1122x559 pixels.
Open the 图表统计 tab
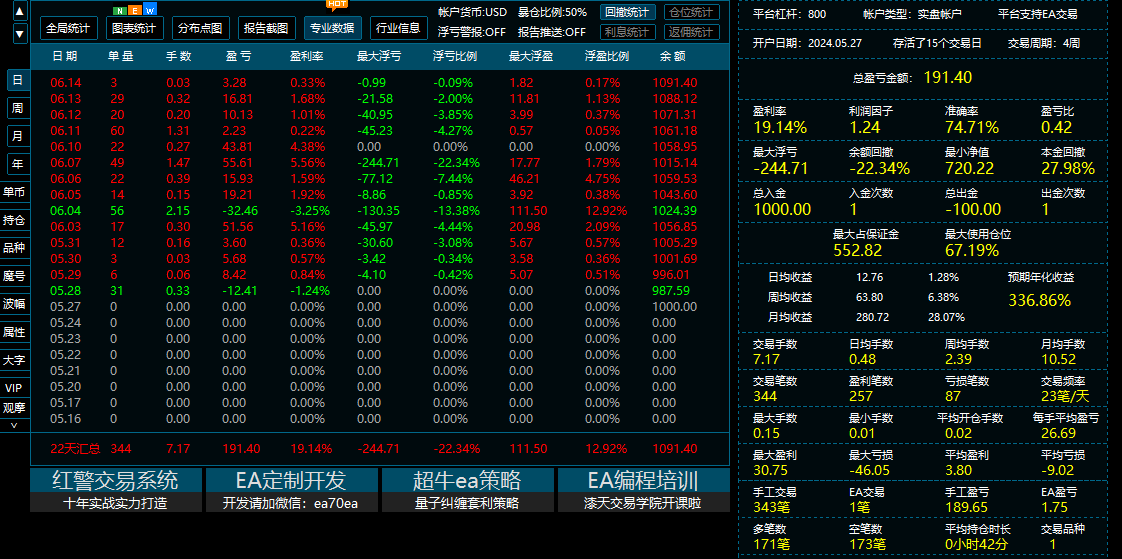(x=135, y=29)
